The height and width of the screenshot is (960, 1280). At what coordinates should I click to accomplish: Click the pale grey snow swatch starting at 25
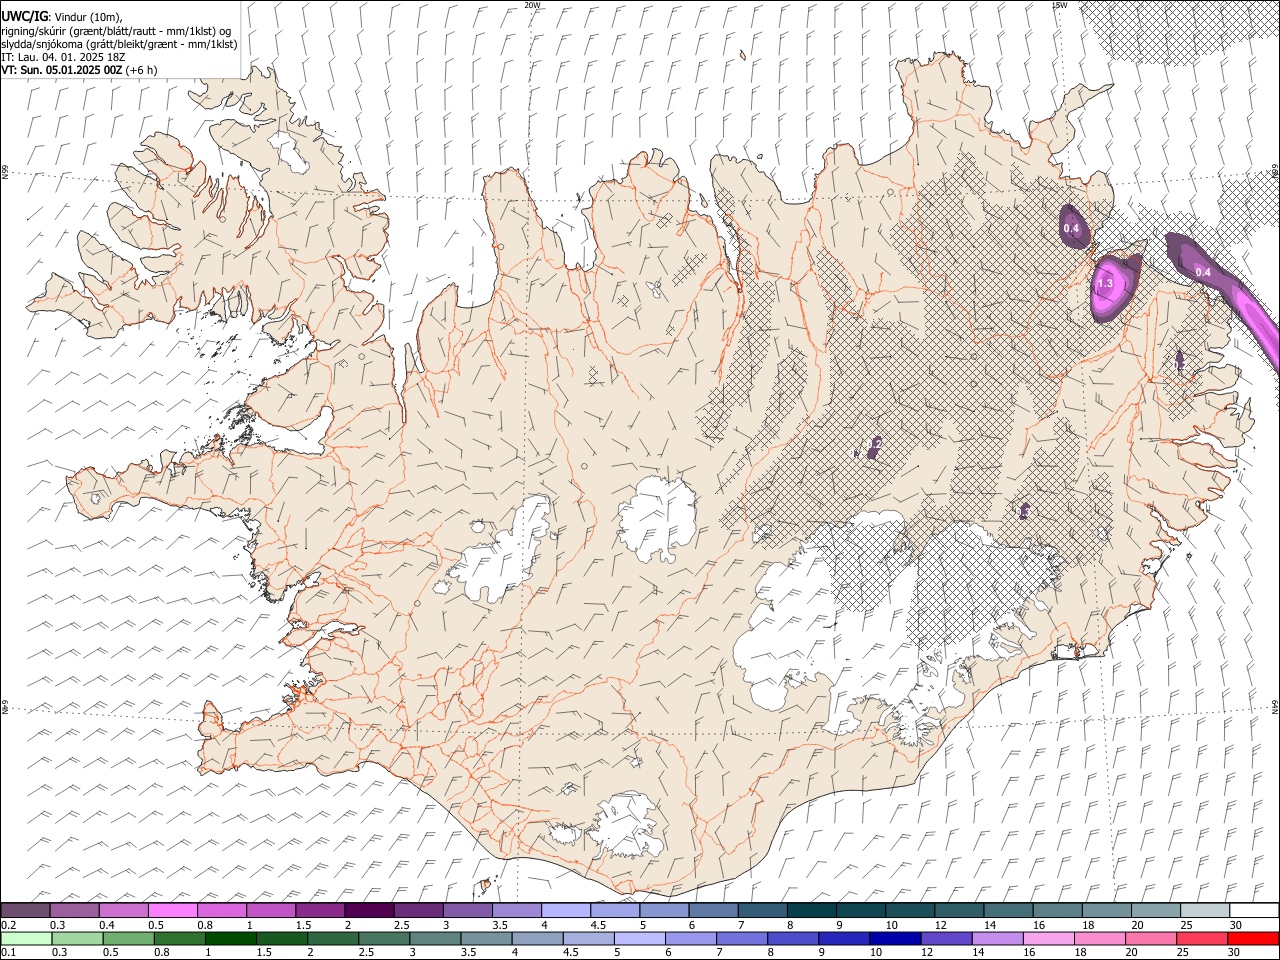coord(1205,911)
